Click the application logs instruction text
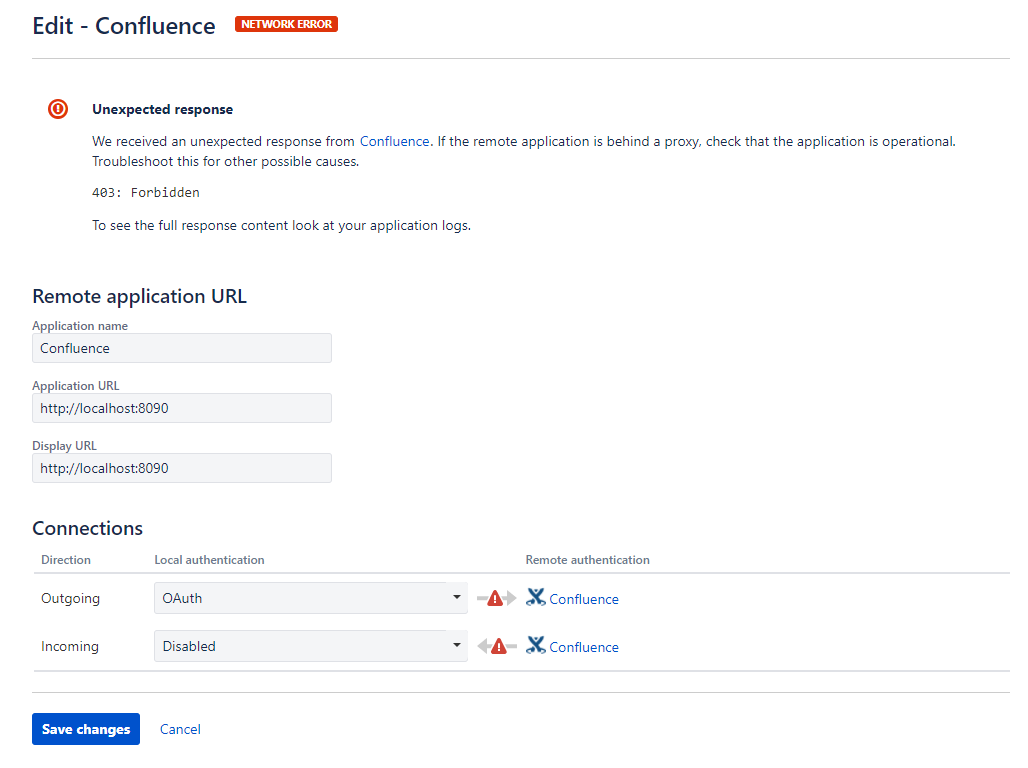 coord(281,226)
